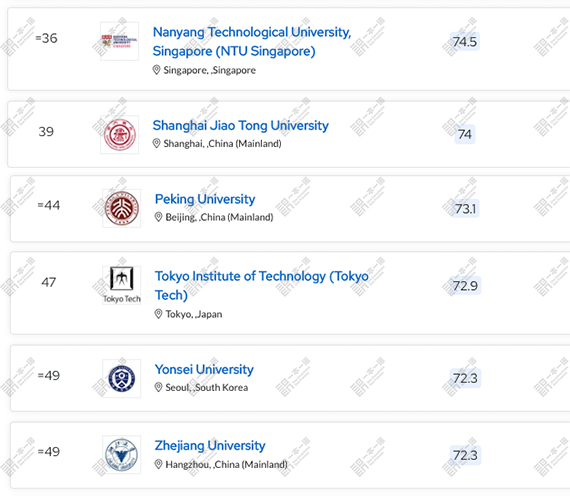Click the Peking University seal logo
The height and width of the screenshot is (496, 570).
point(122,208)
